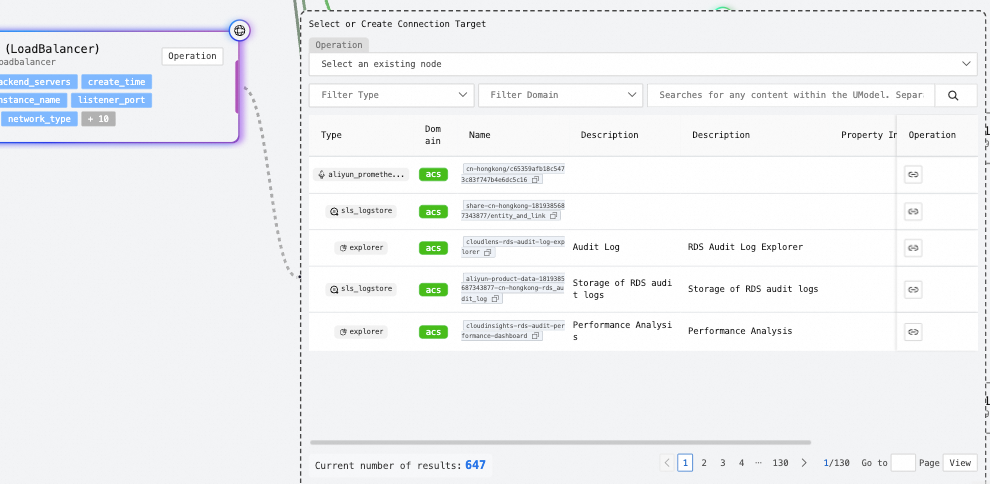Copy the performance-dashboard explorer name
The height and width of the screenshot is (484, 990).
(535, 336)
